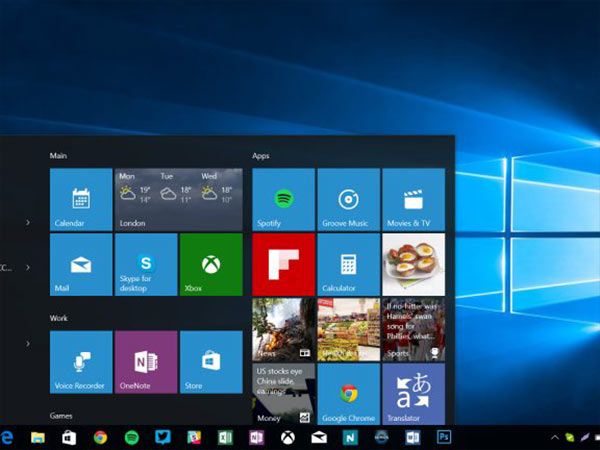This screenshot has width=600, height=450.
Task: Expand the first chevron in left app list
Action: [x=27, y=222]
